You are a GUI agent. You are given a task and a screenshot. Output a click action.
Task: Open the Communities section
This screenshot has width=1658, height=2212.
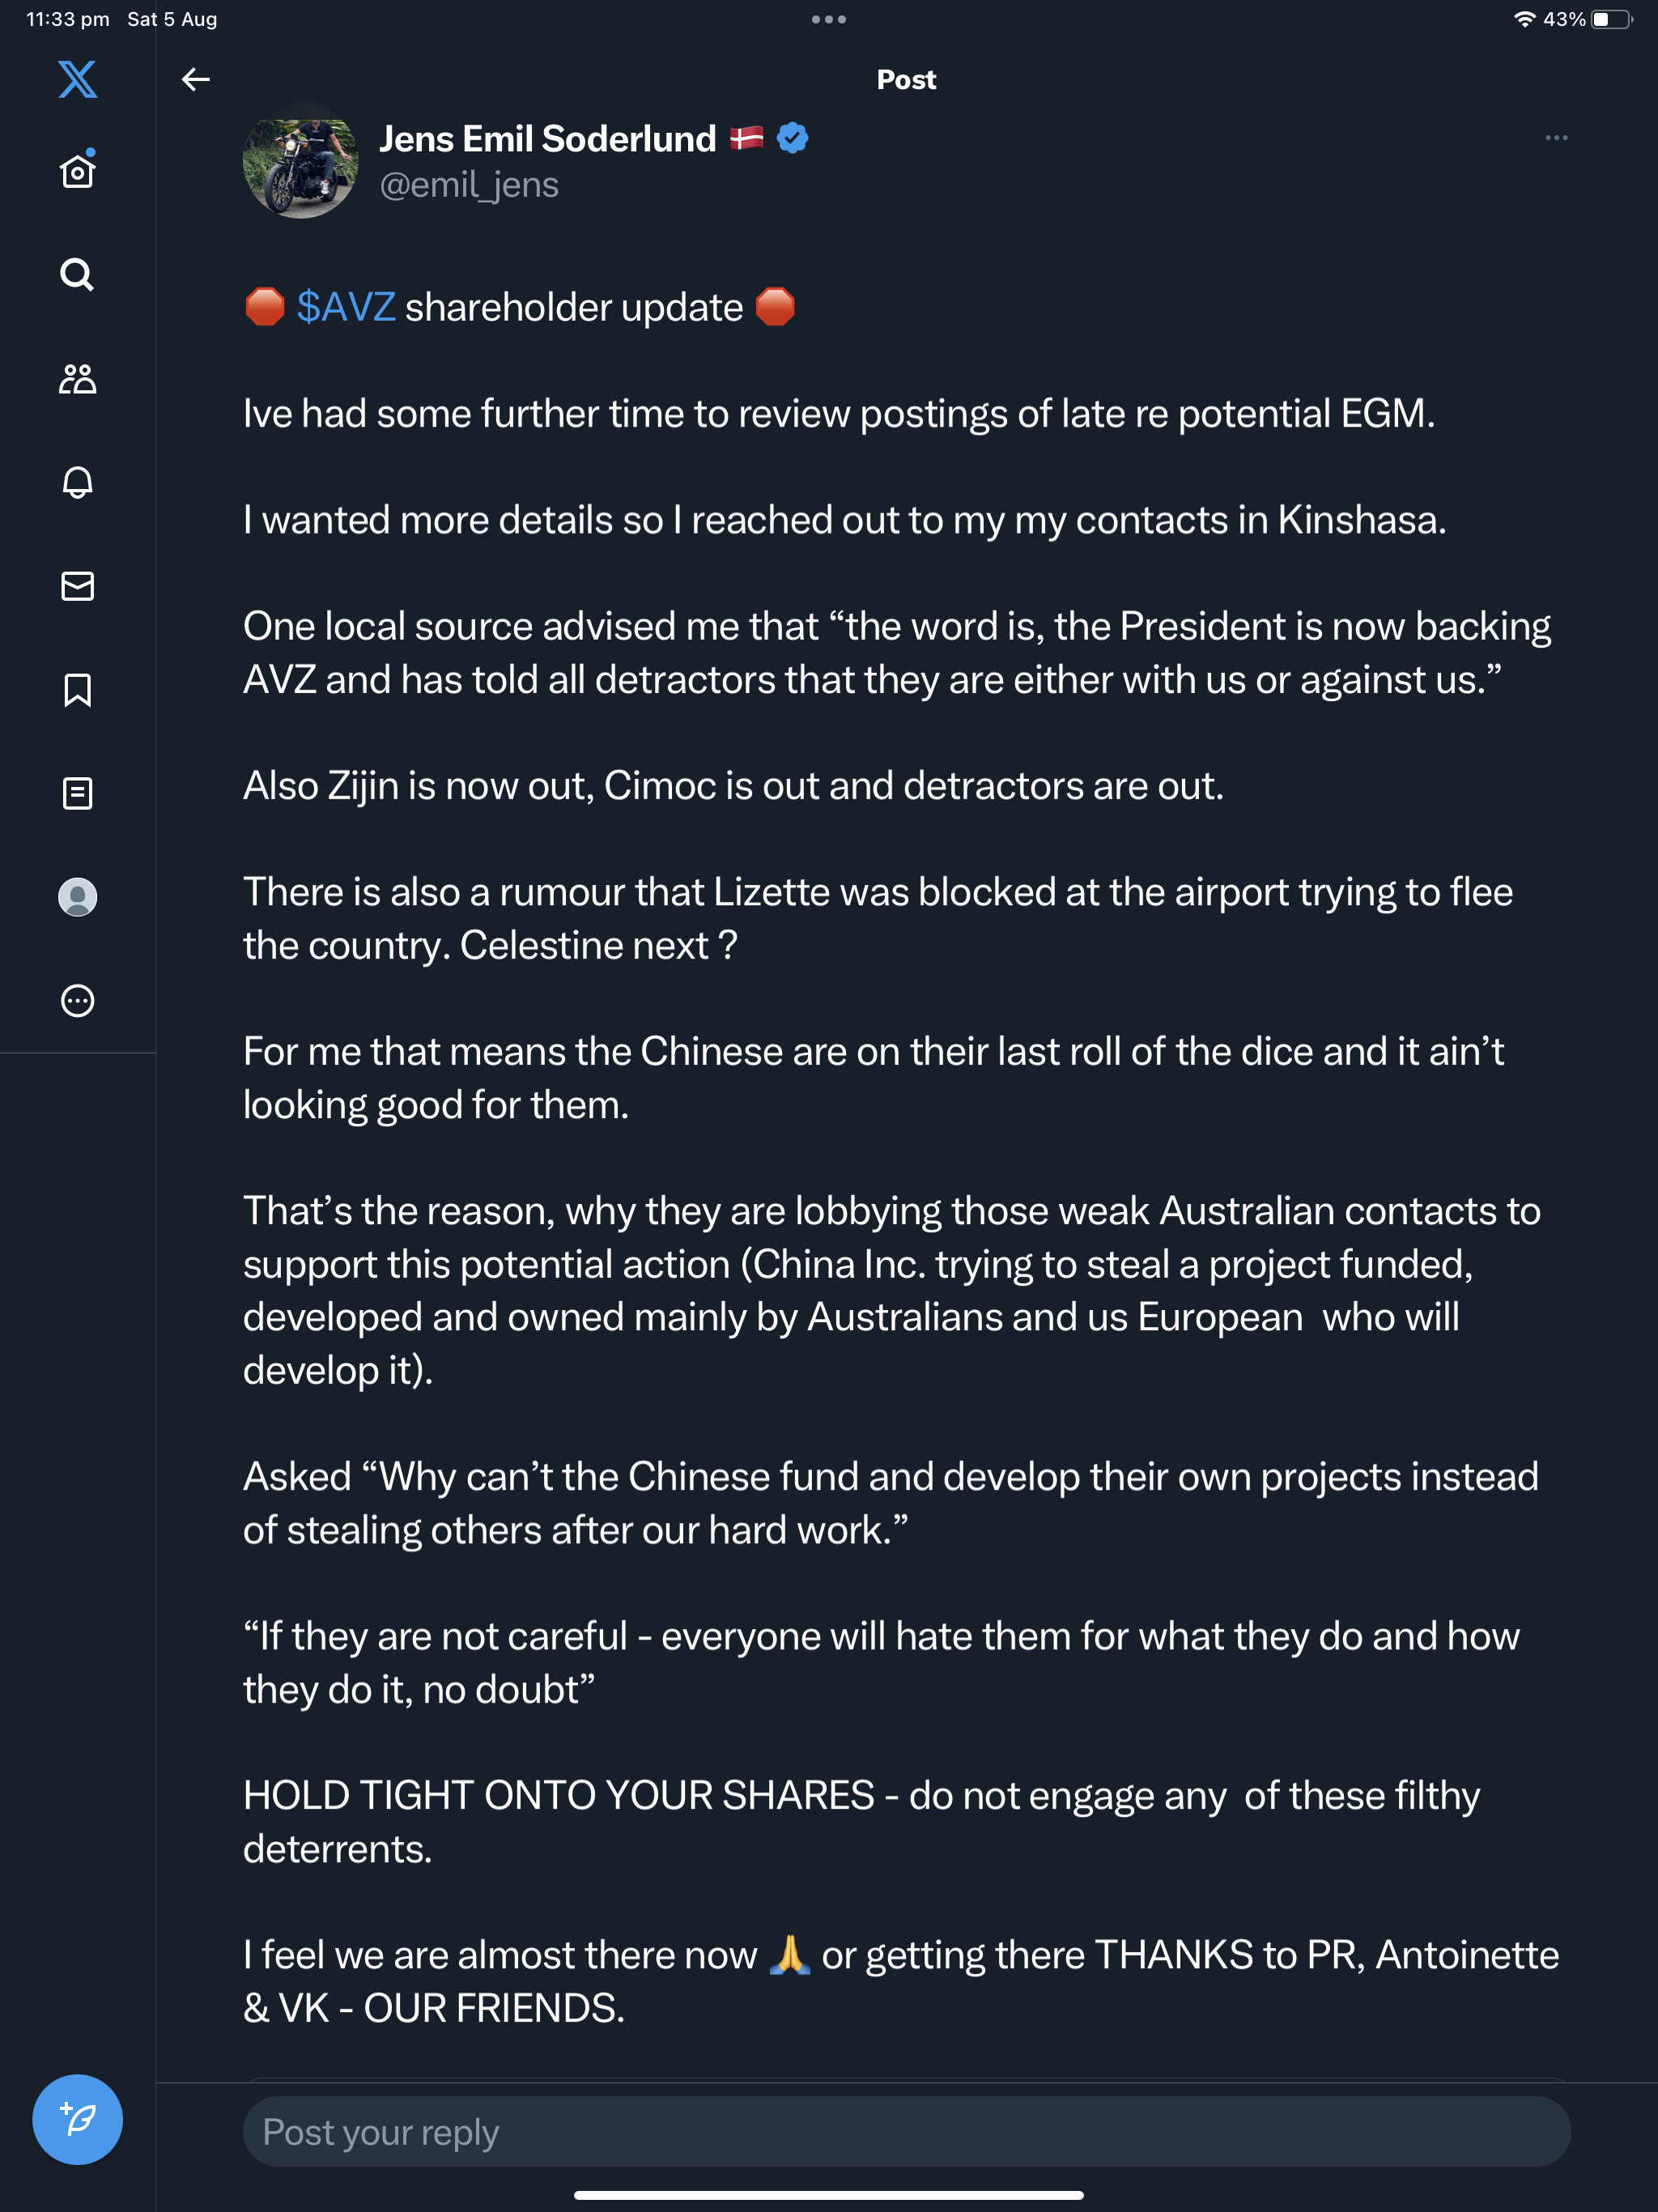click(x=78, y=379)
